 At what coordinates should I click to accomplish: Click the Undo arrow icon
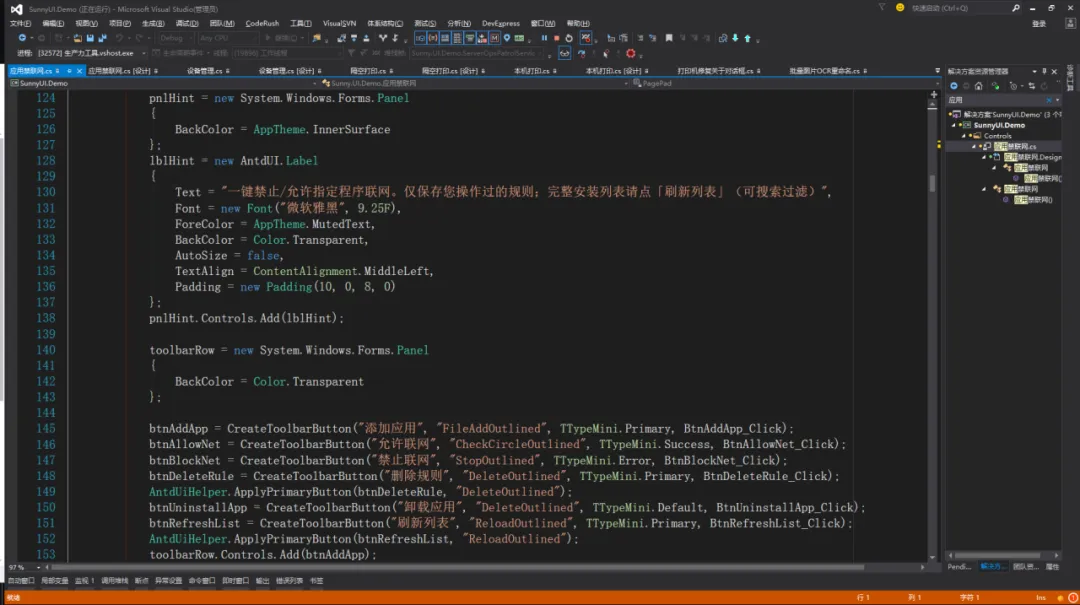[119, 39]
